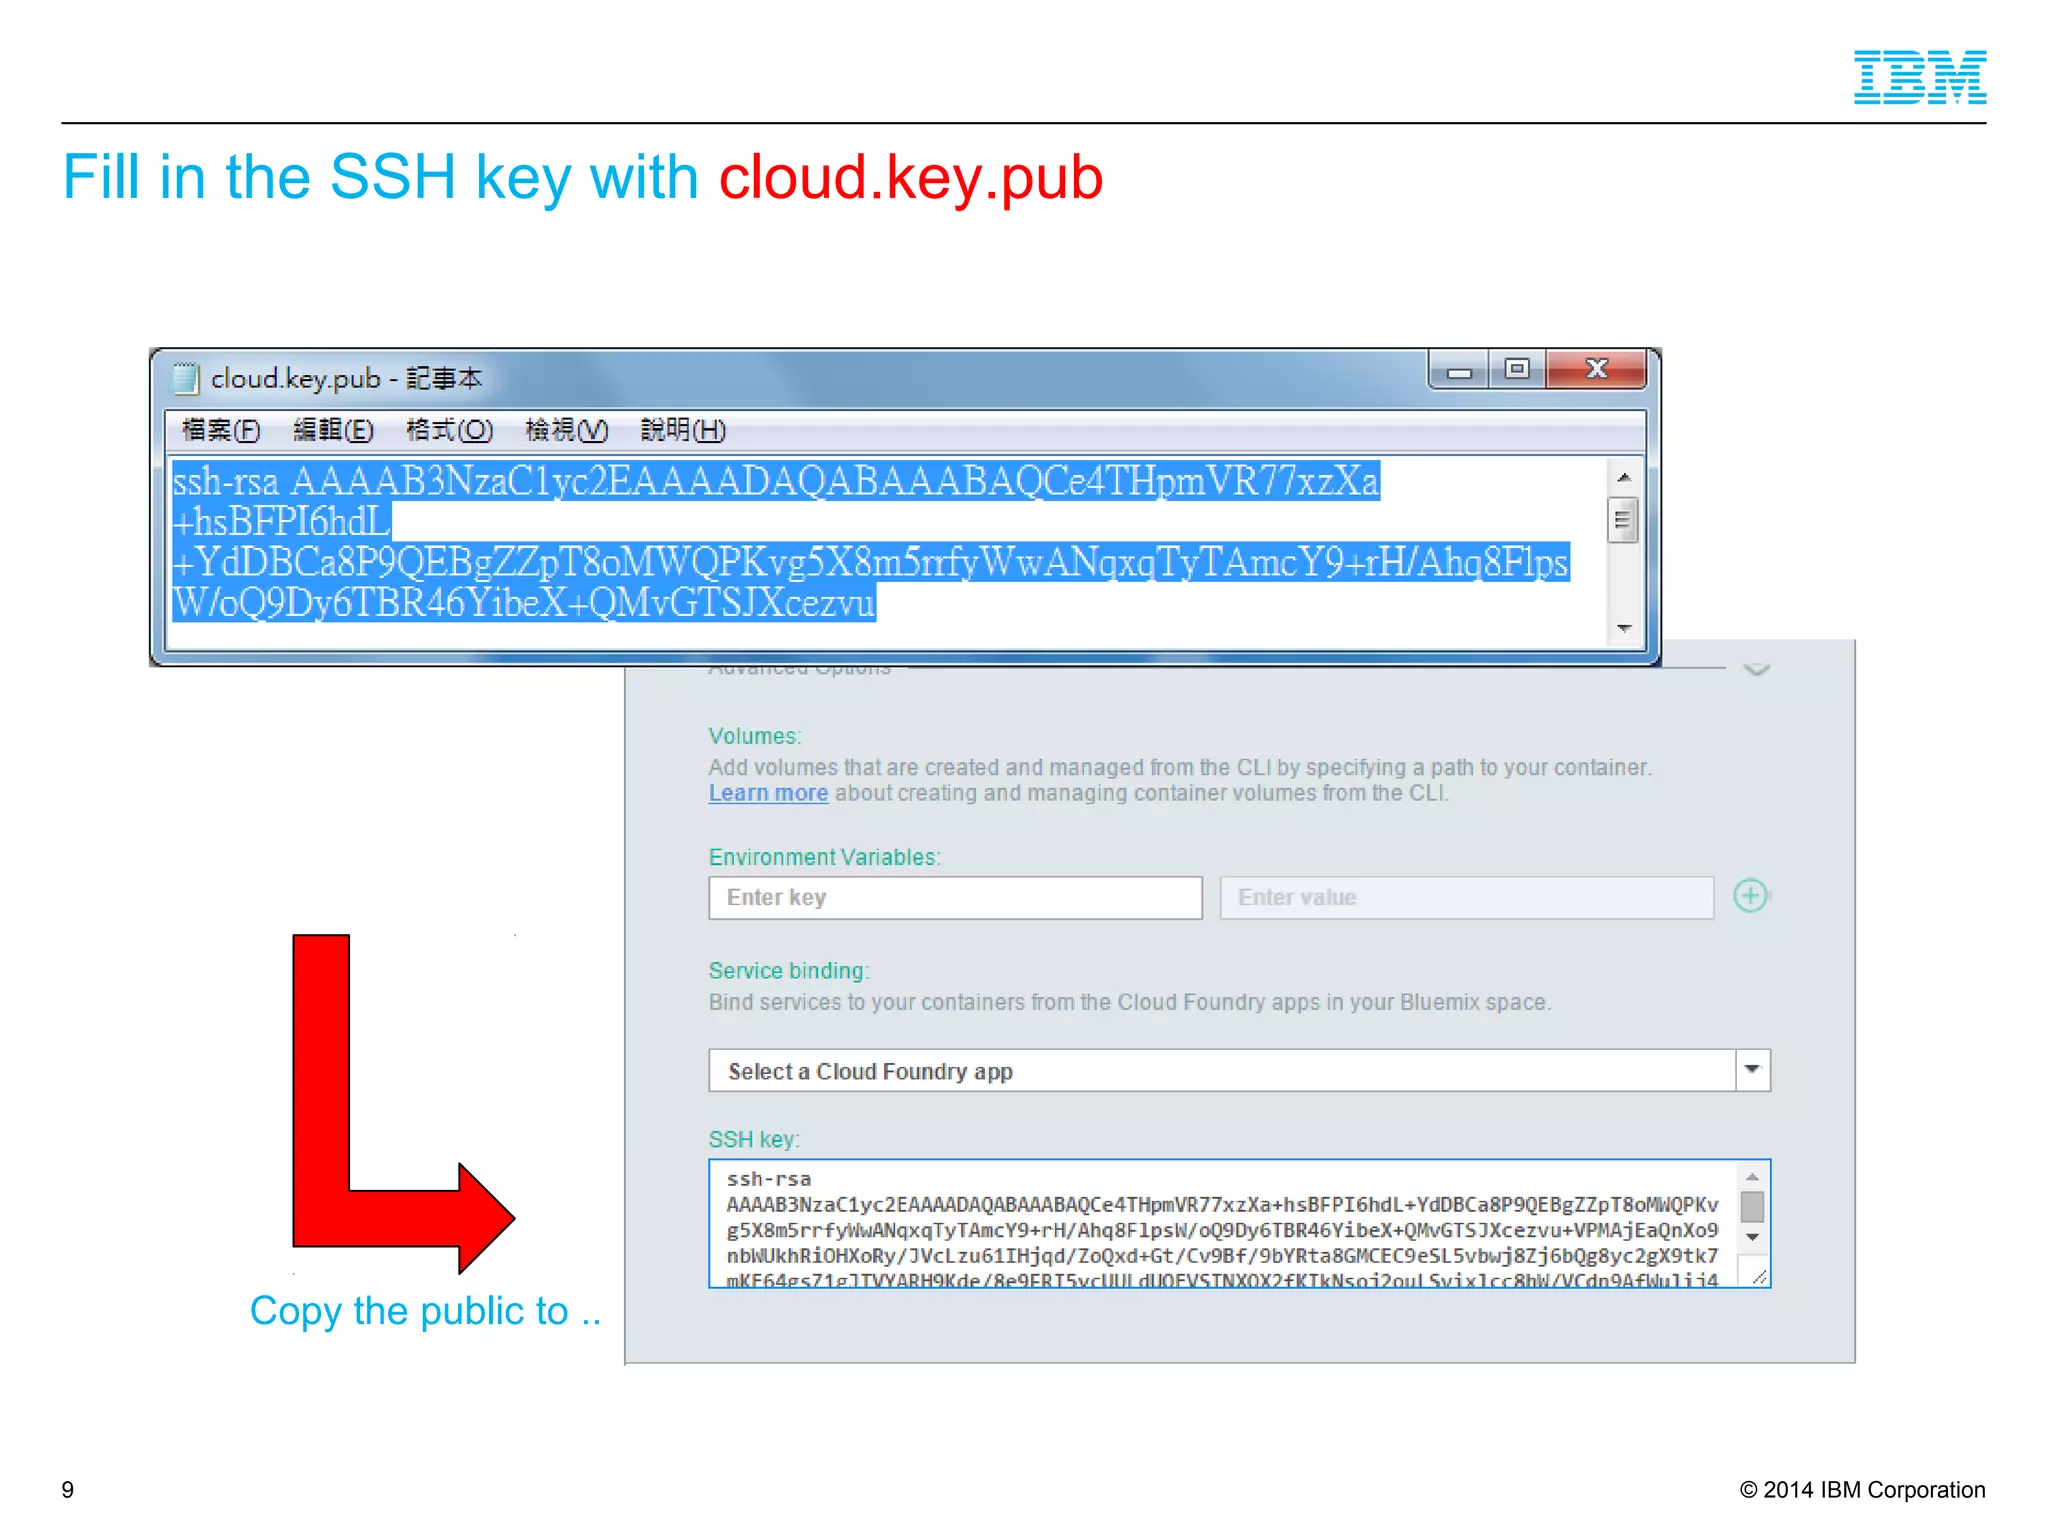This screenshot has width=2048, height=1536.
Task: Open the 編輯(E) menu in Notepad
Action: click(333, 430)
